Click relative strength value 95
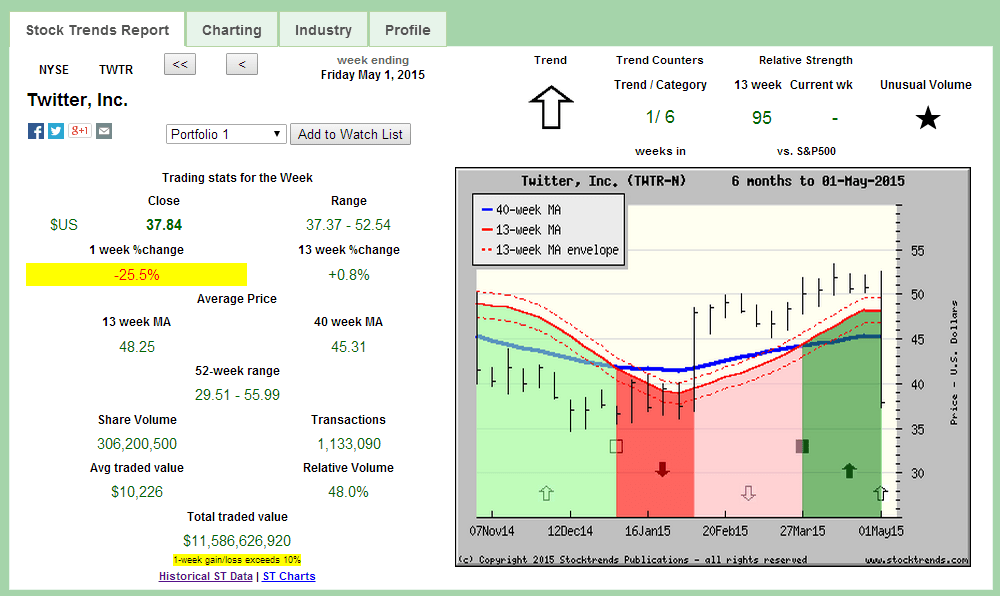 [x=761, y=118]
